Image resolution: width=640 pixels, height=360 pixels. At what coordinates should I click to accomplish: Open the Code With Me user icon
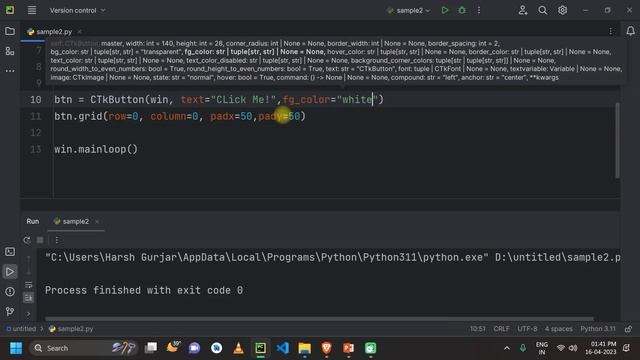point(523,10)
